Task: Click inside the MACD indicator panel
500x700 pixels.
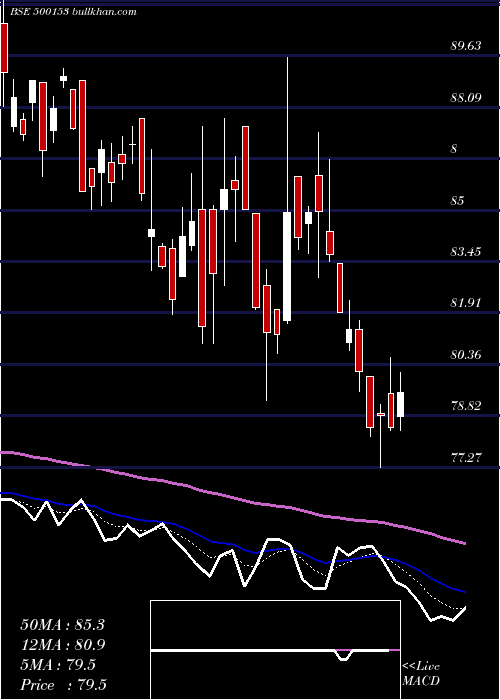Action: coord(275,650)
